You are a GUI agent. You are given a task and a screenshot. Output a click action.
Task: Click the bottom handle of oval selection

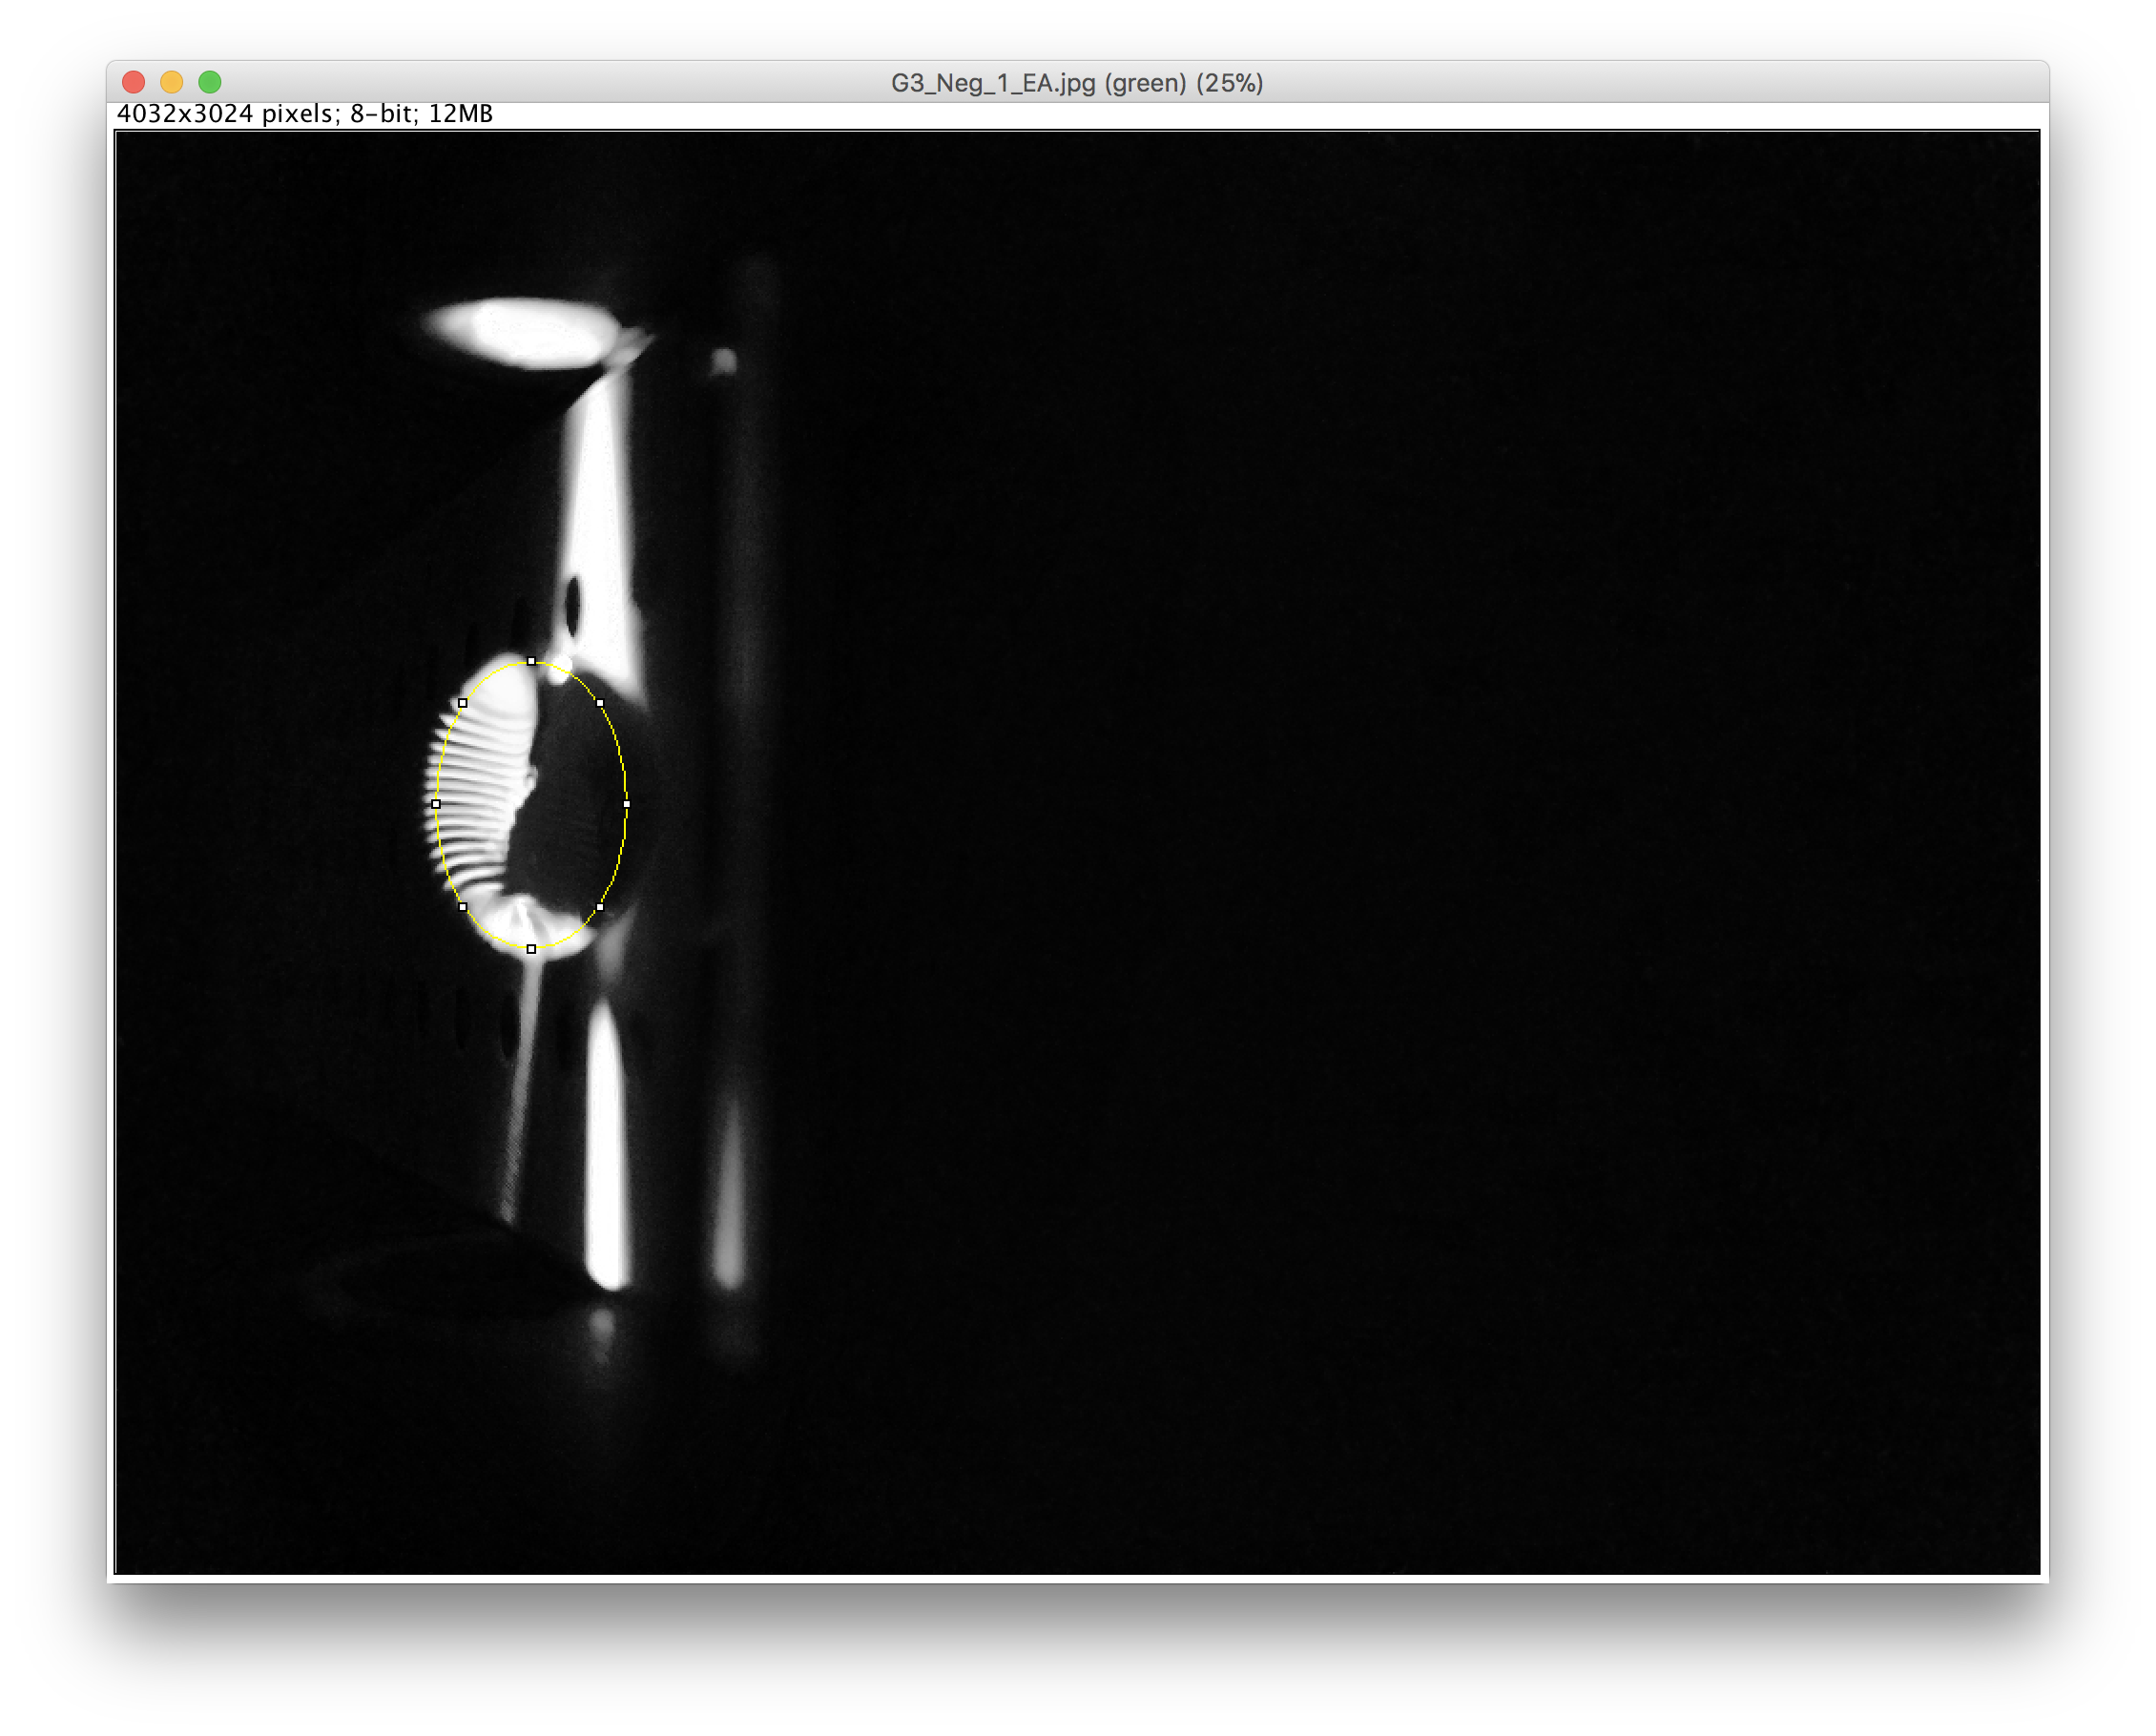pyautogui.click(x=531, y=949)
